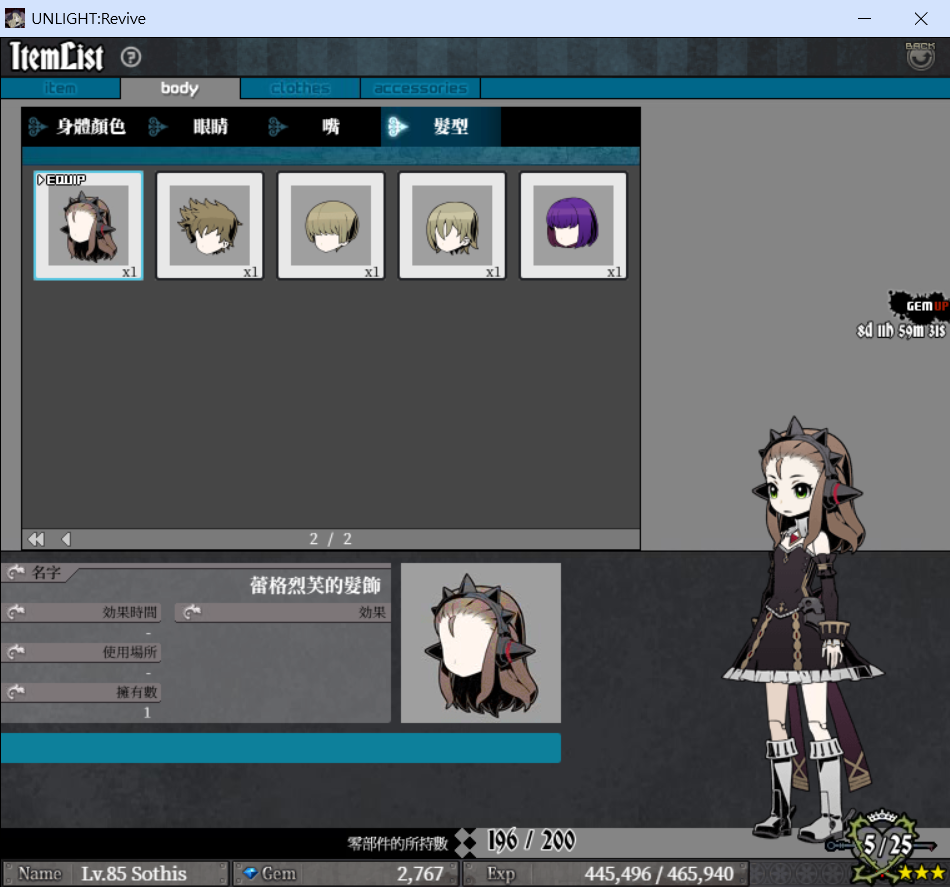Click the 零部件的所持數 label
The width and height of the screenshot is (950, 887).
397,843
